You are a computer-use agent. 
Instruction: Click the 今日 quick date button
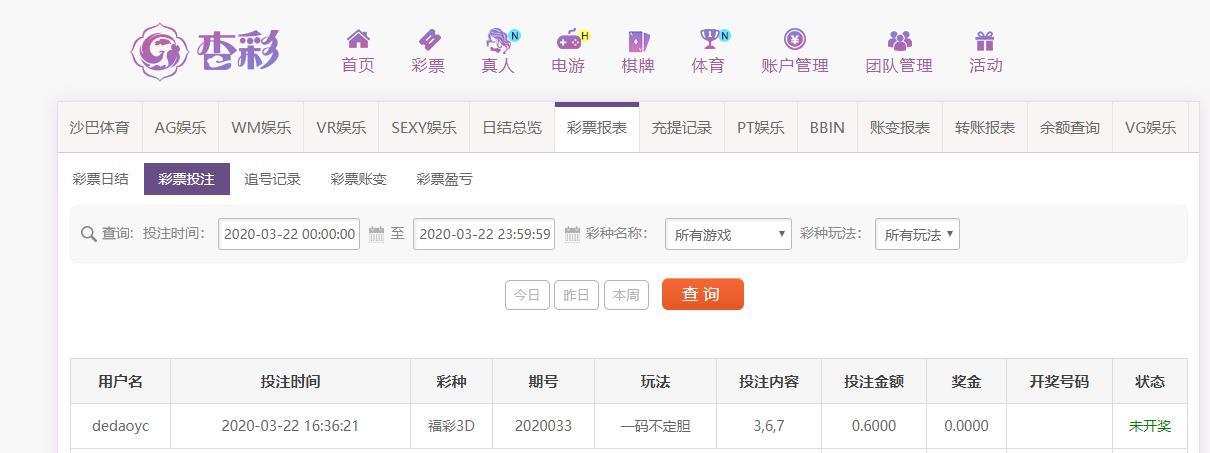click(527, 295)
